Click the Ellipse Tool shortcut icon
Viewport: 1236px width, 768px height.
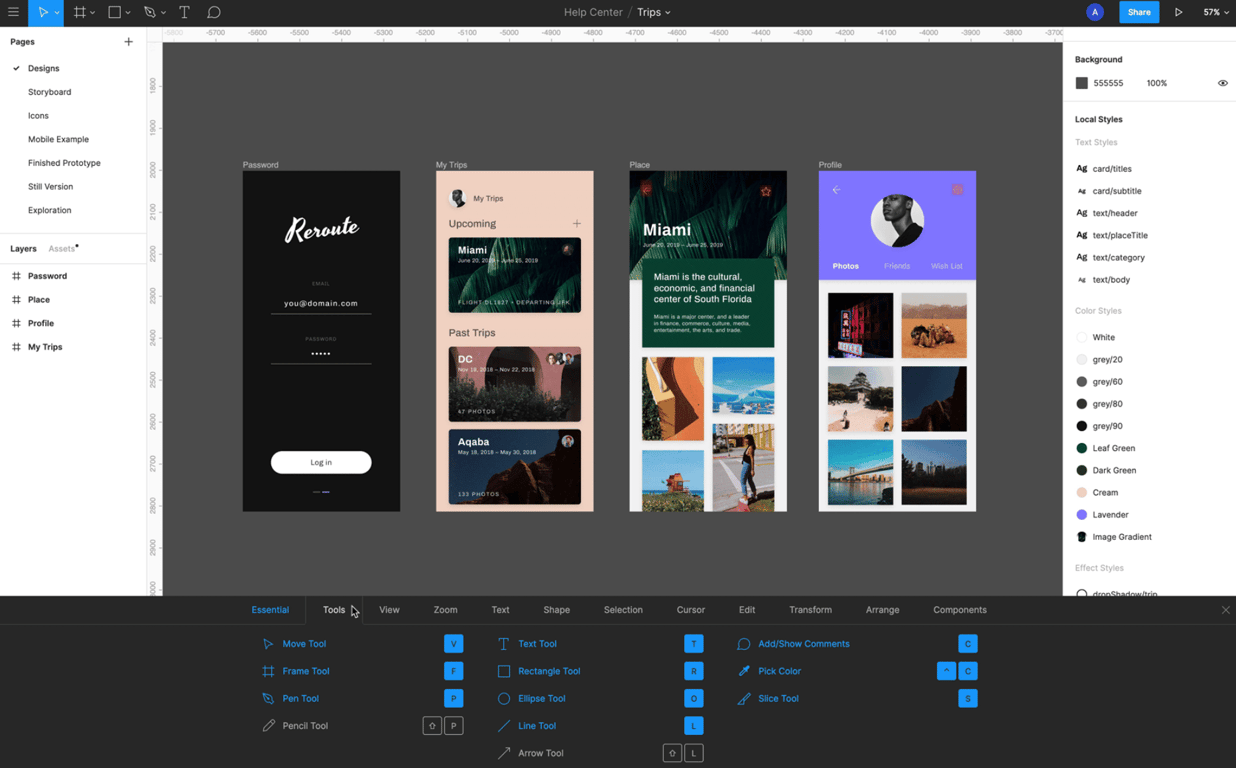pyautogui.click(x=504, y=698)
